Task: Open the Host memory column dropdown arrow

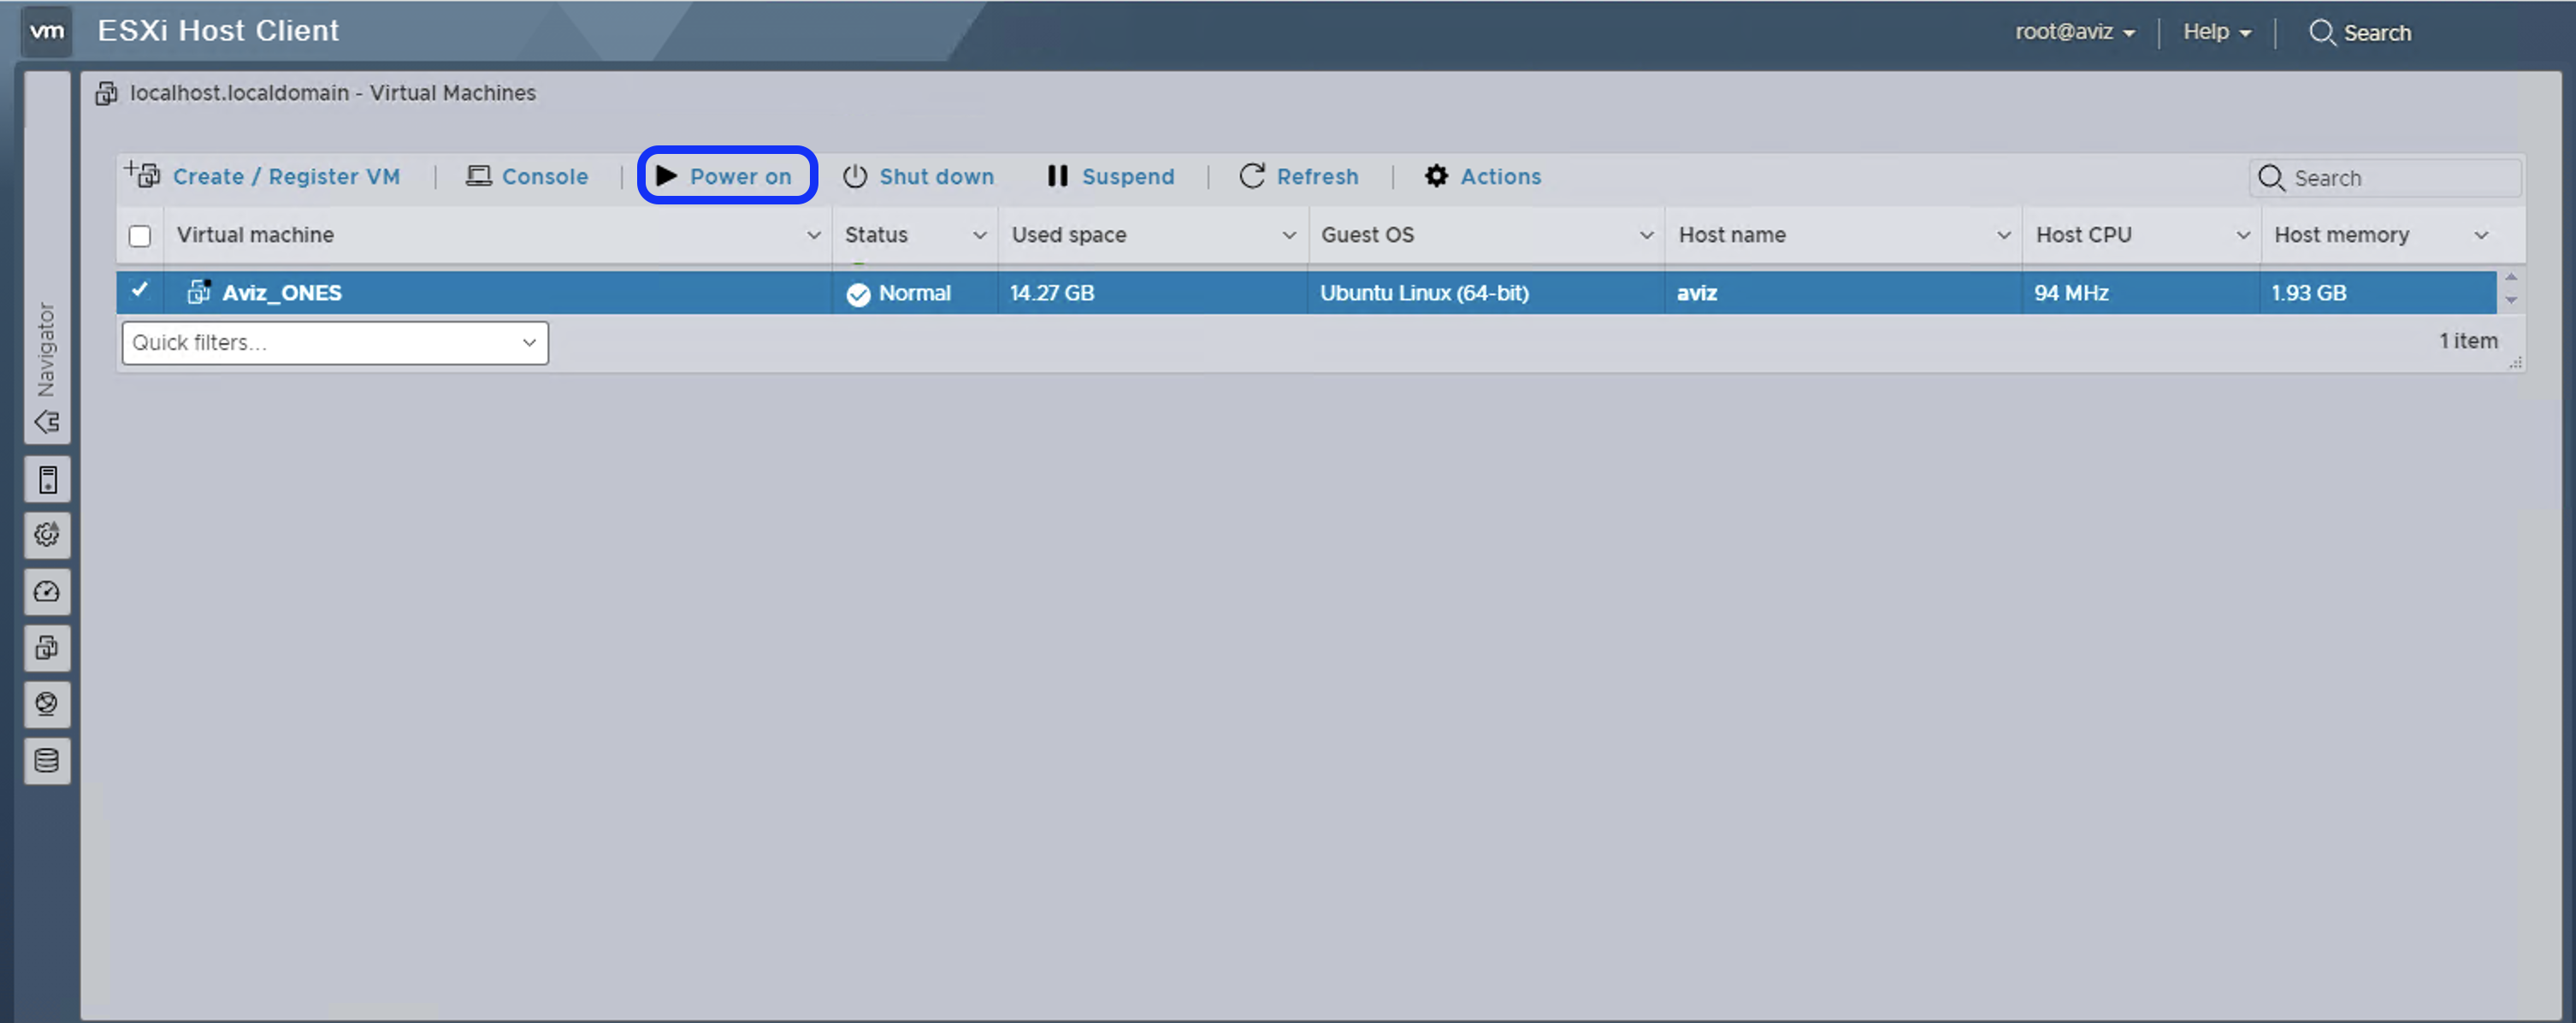Action: pos(2481,235)
